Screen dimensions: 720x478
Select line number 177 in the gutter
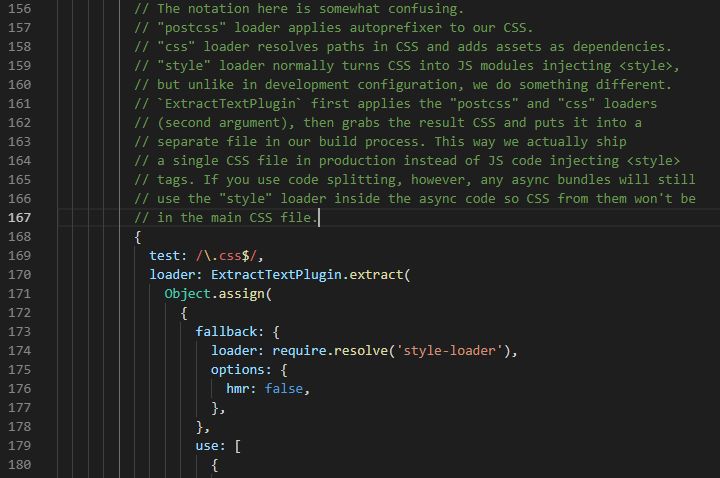[x=19, y=408]
